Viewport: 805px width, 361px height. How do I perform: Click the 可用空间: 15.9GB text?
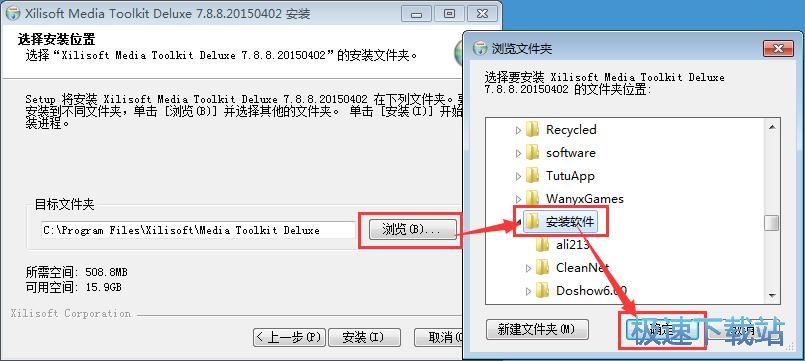(74, 287)
